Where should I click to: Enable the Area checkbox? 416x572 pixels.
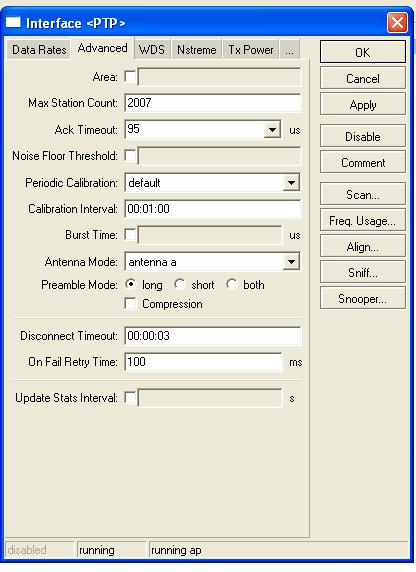pos(130,77)
